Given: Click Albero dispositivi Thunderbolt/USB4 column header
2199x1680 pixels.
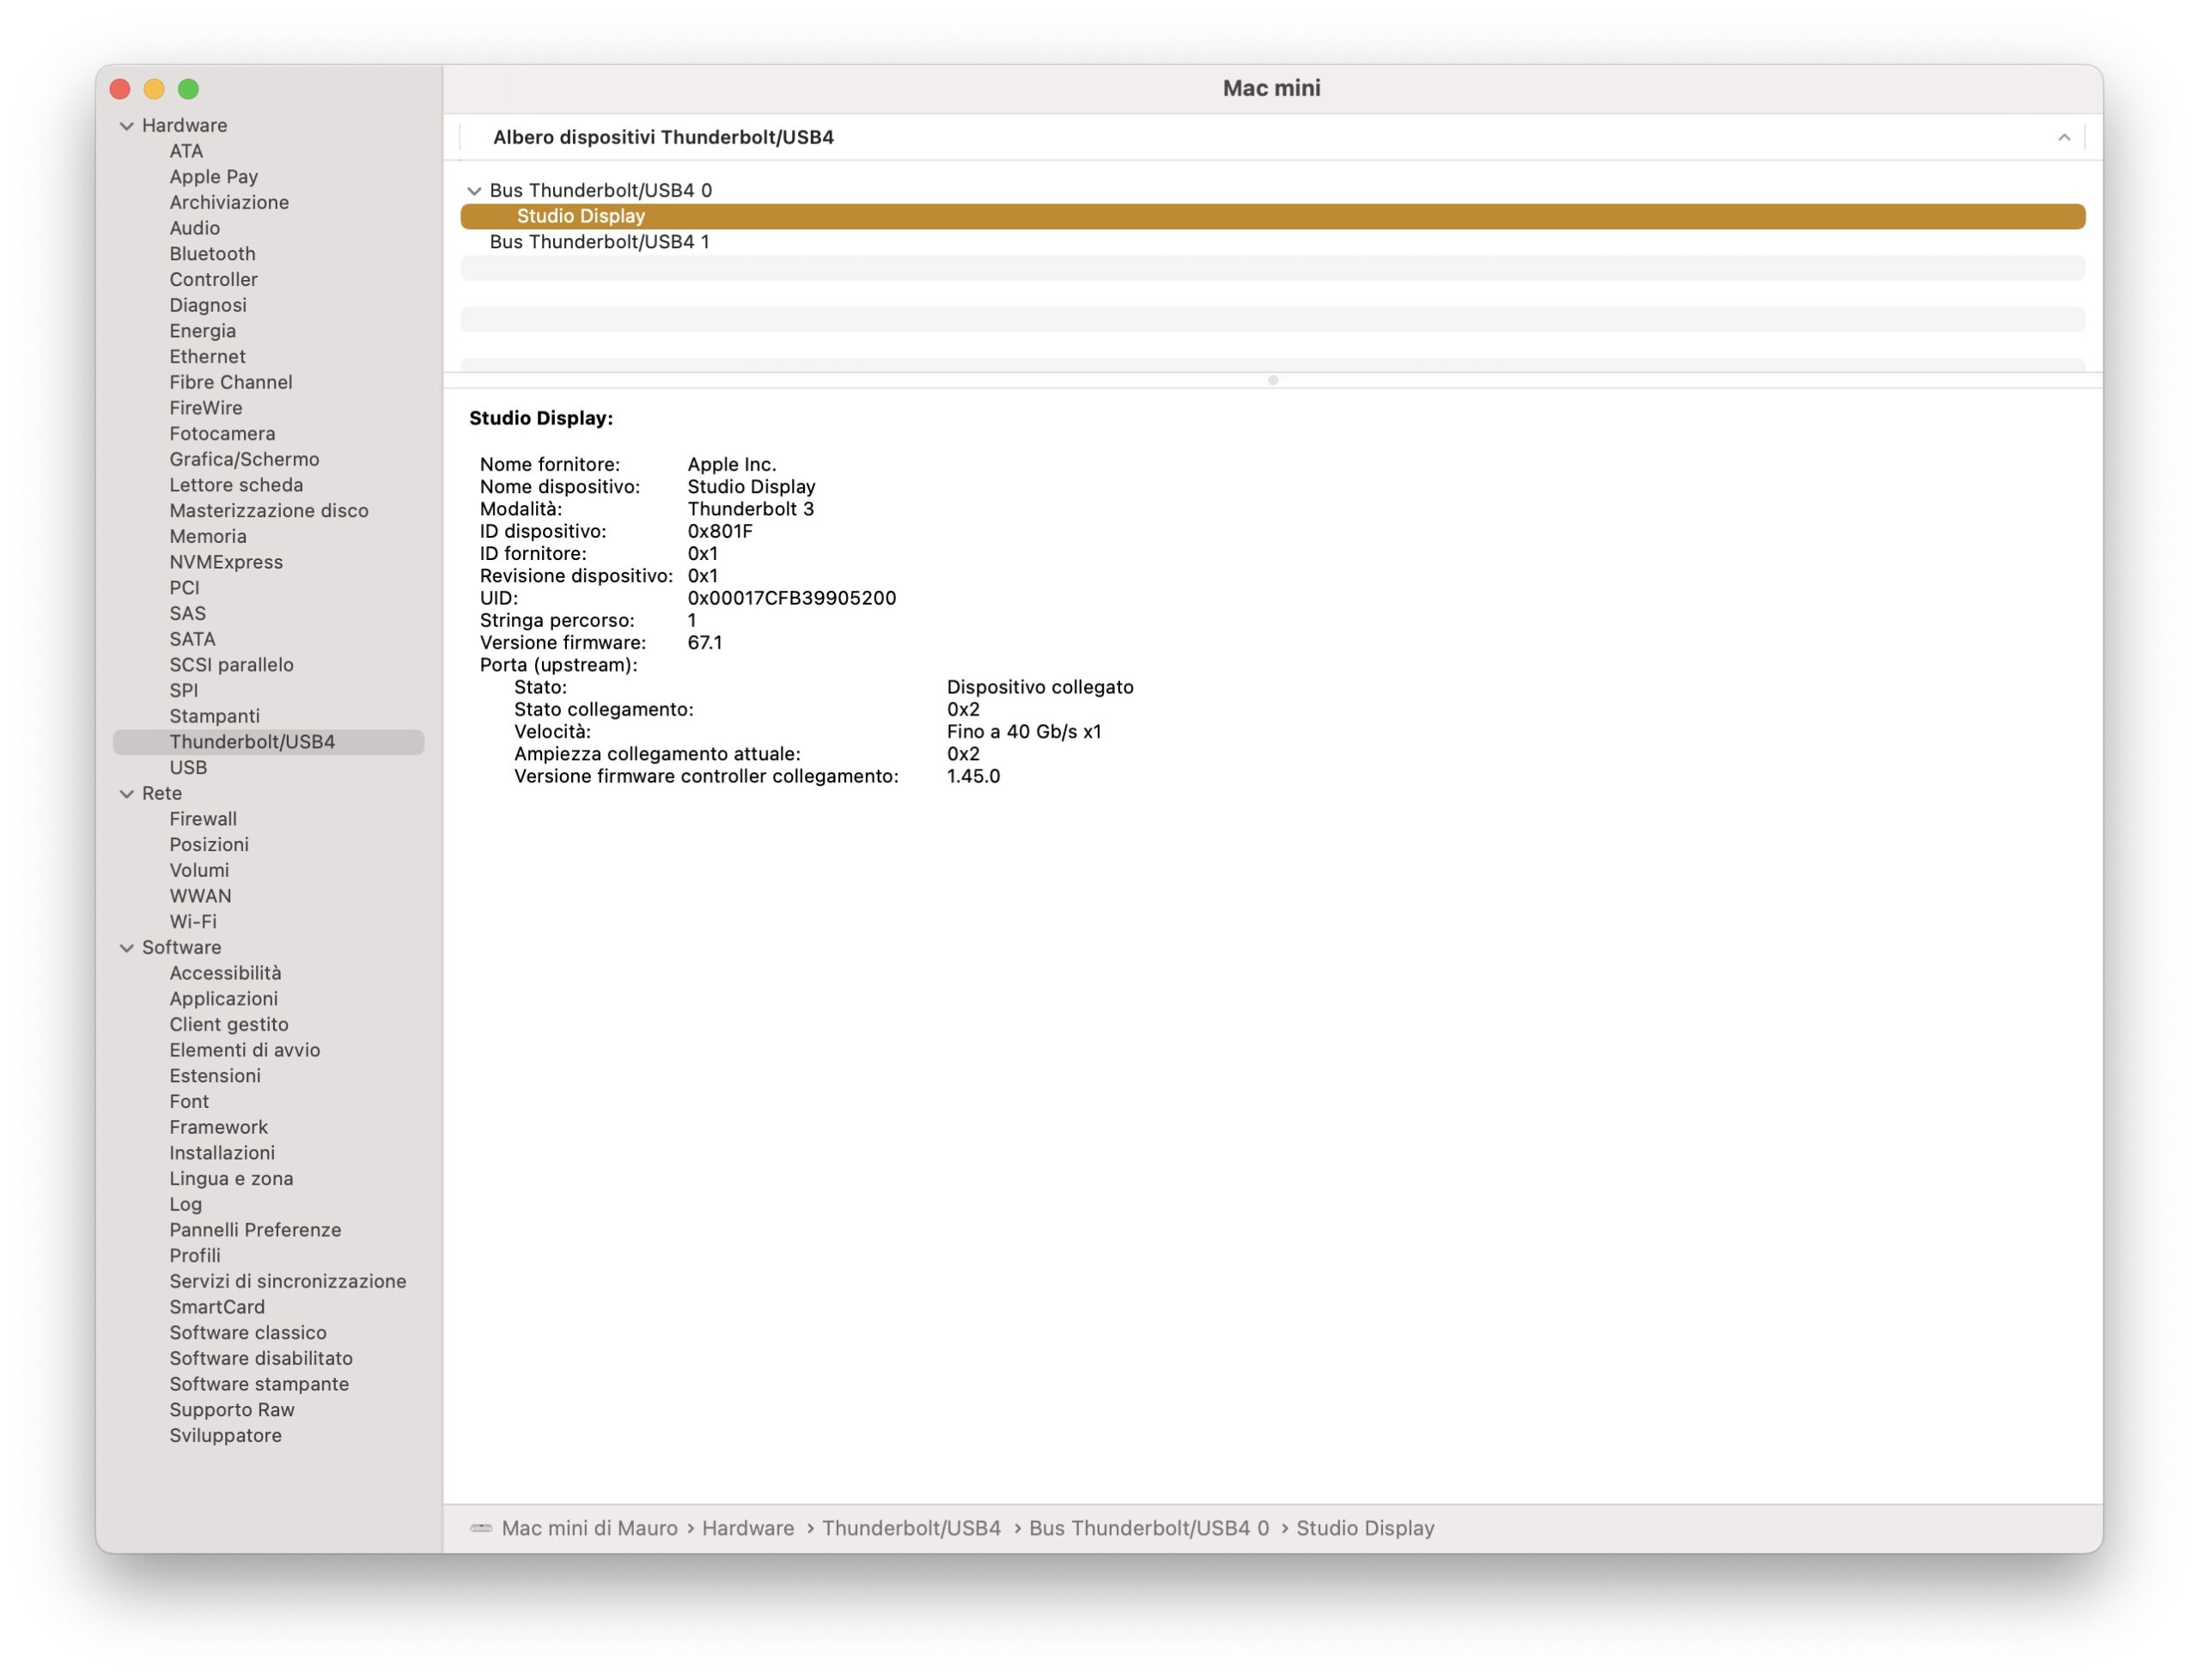Looking at the screenshot, I should 663,138.
